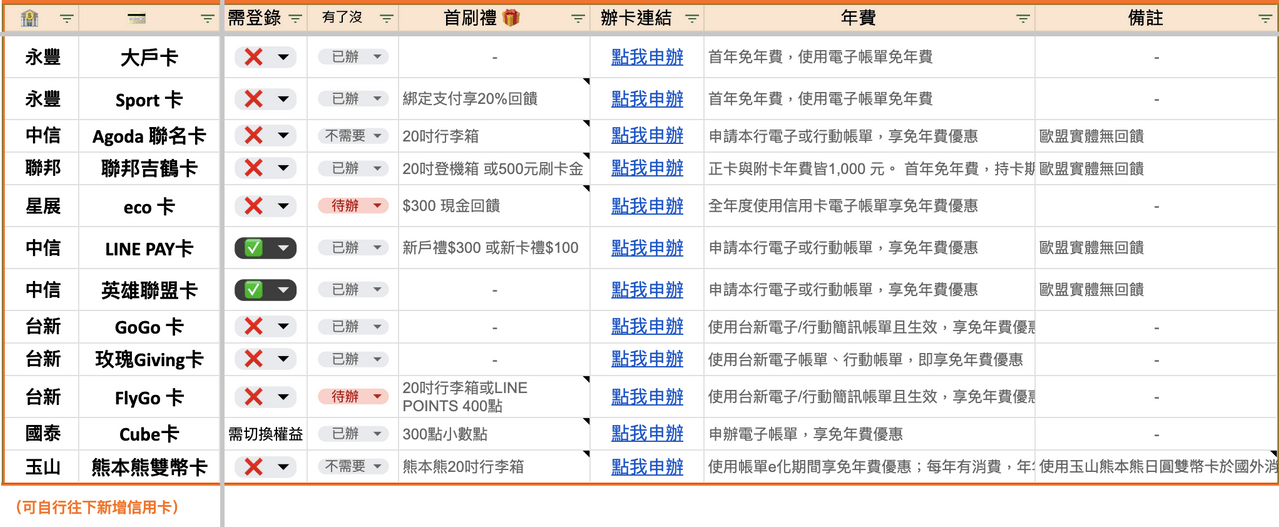Select the 20吋行李箱 gift cell for Agoda 聯名卡

(x=494, y=136)
